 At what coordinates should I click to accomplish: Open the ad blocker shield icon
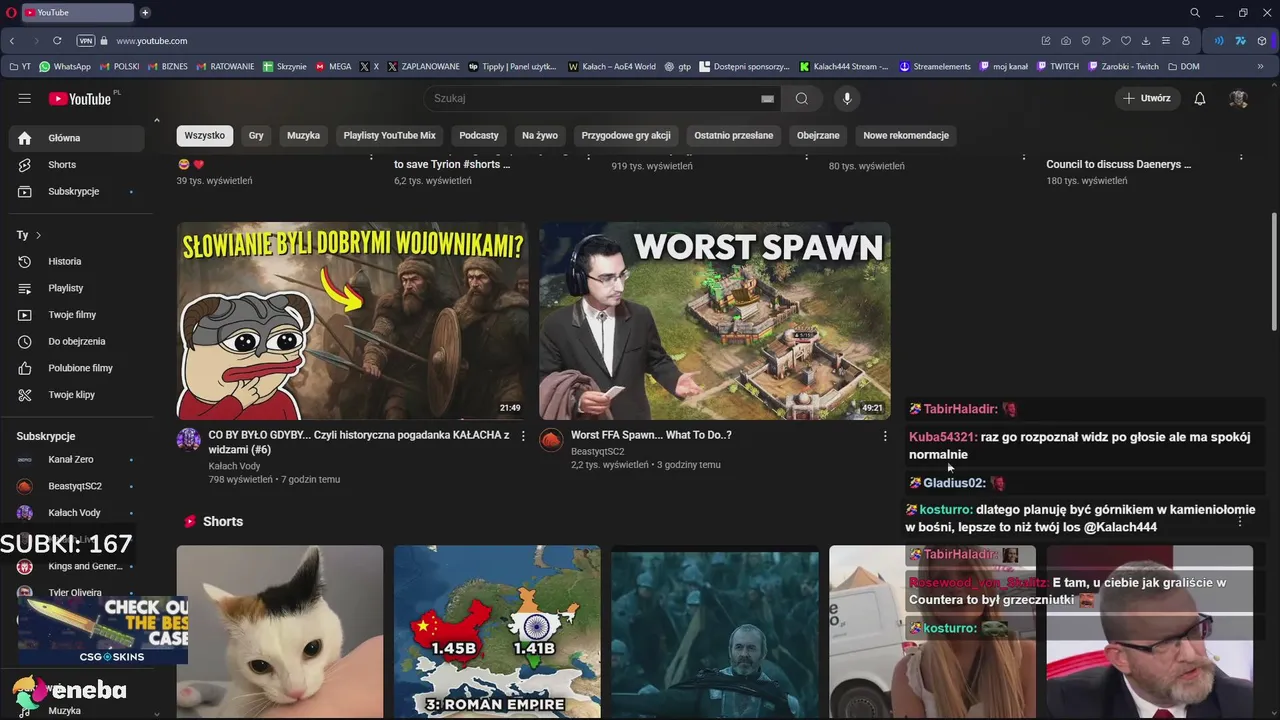(1086, 41)
